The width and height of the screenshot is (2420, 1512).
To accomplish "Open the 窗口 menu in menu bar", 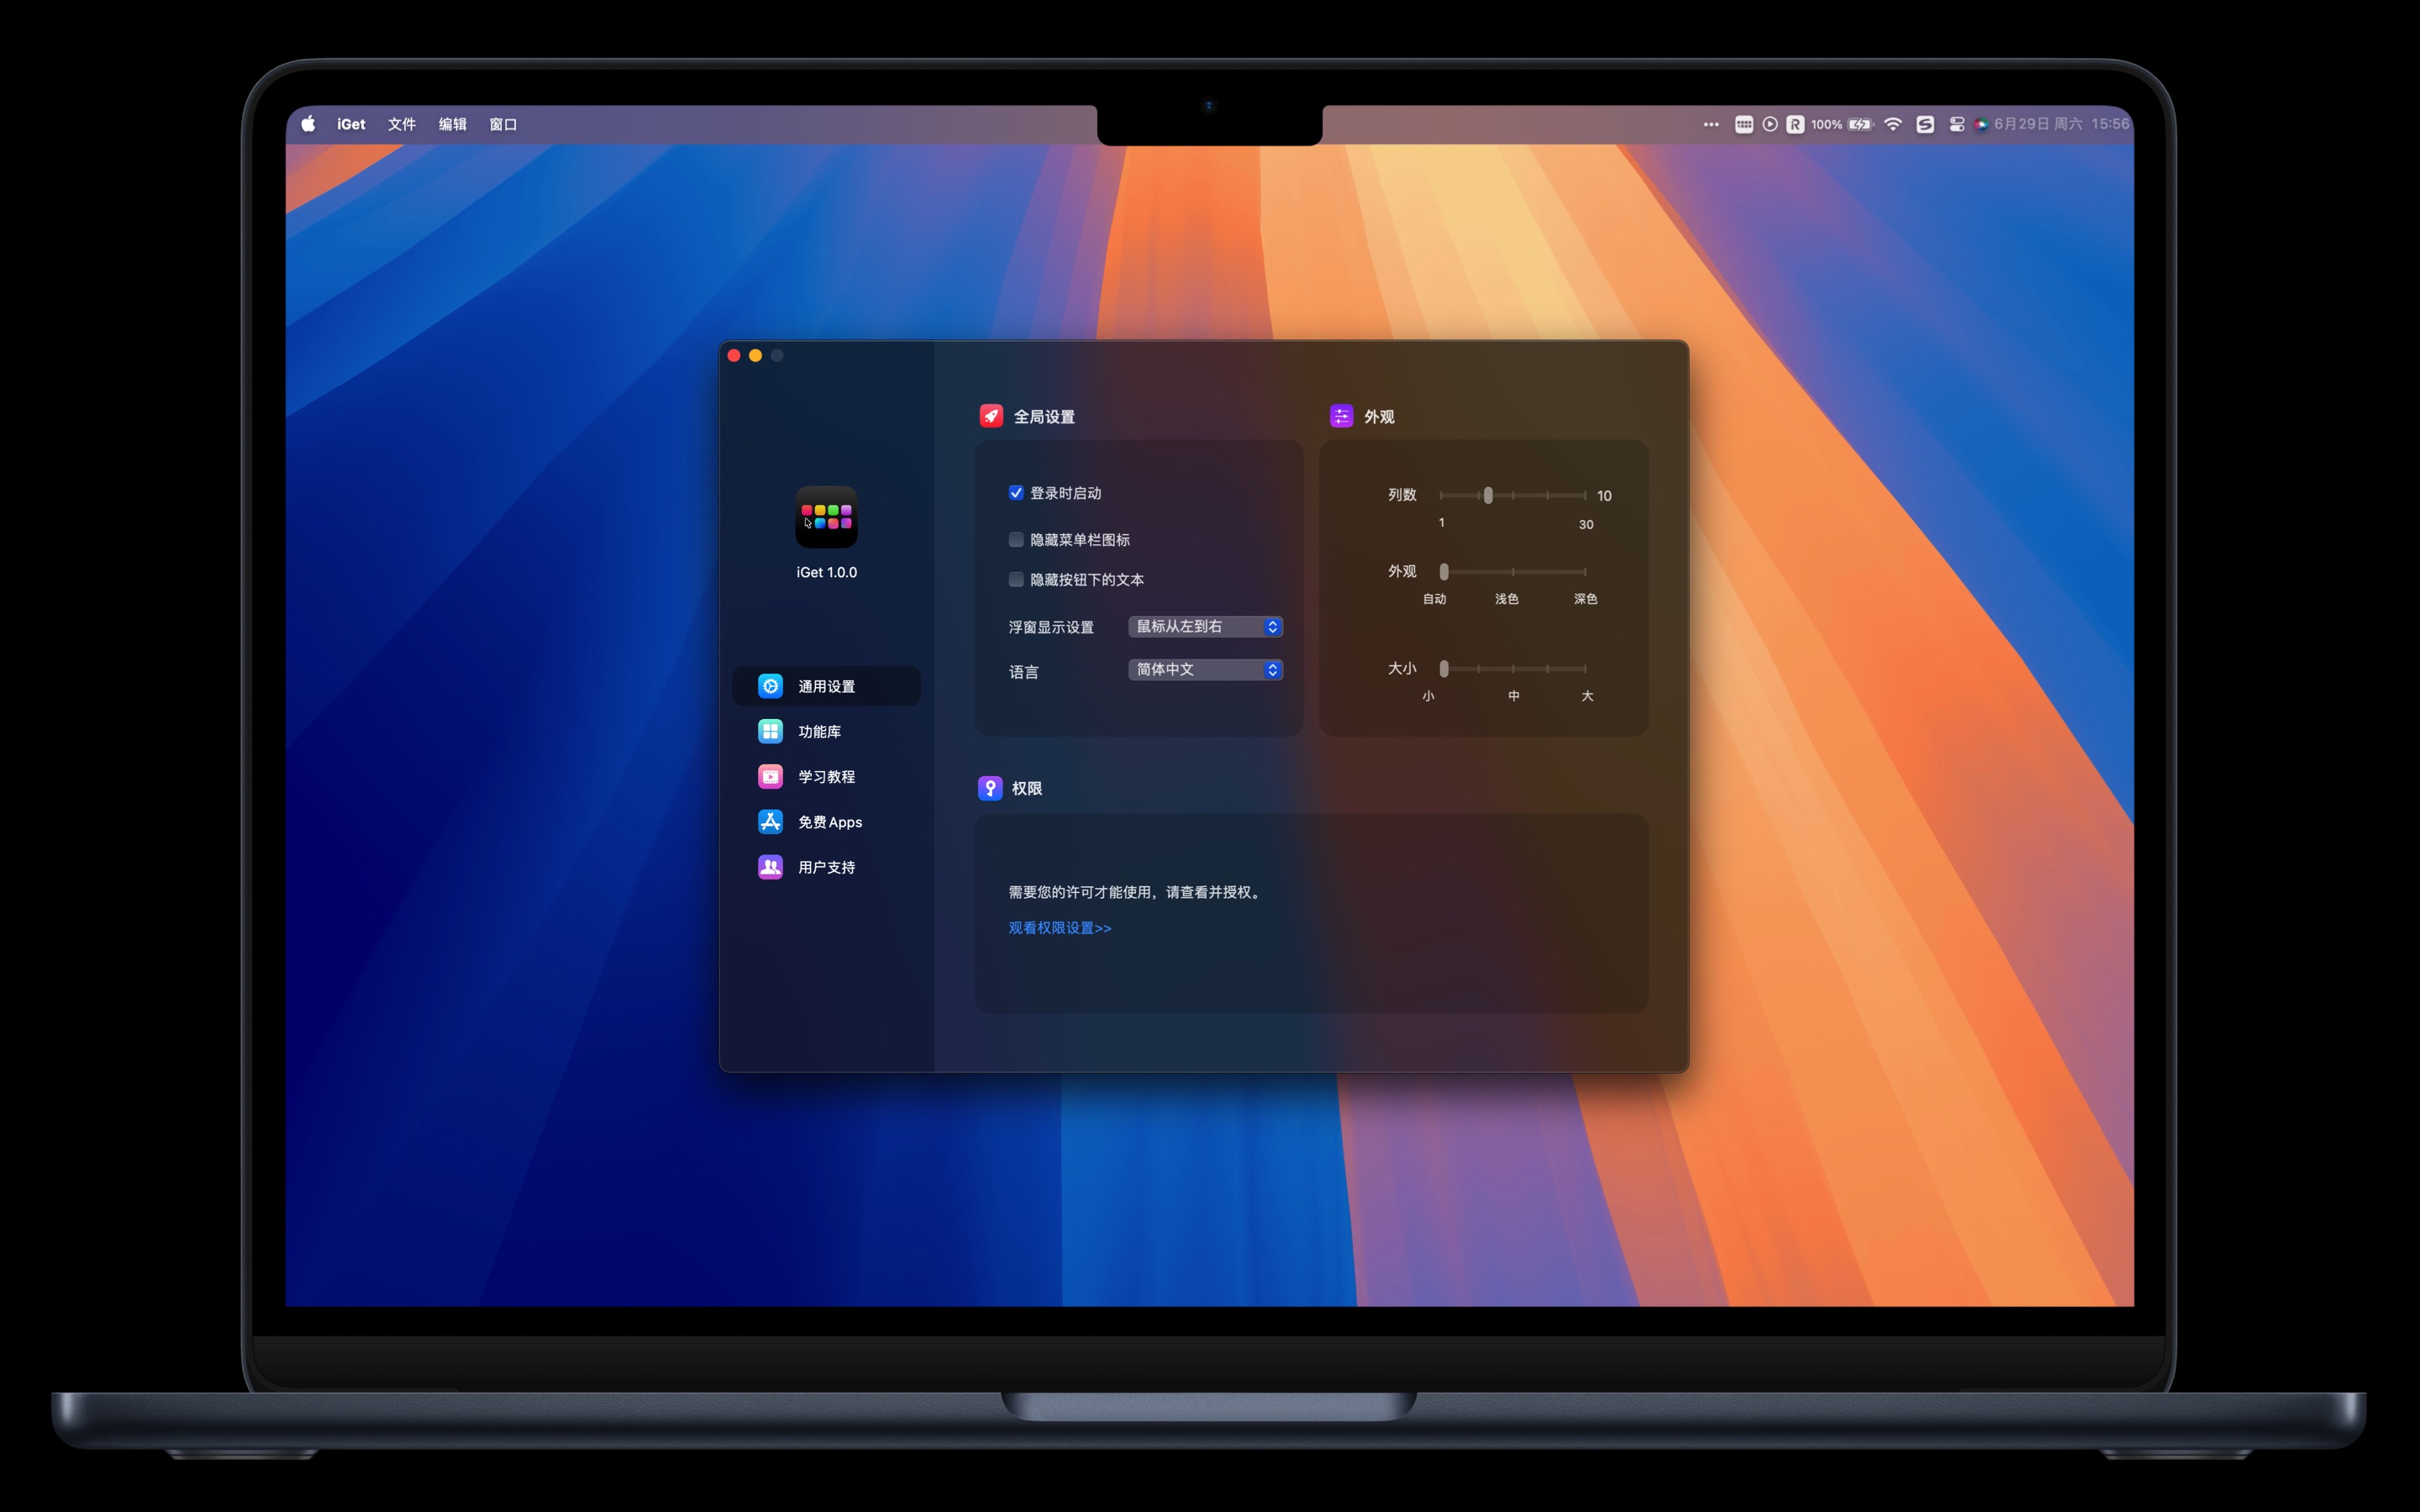I will pos(503,124).
